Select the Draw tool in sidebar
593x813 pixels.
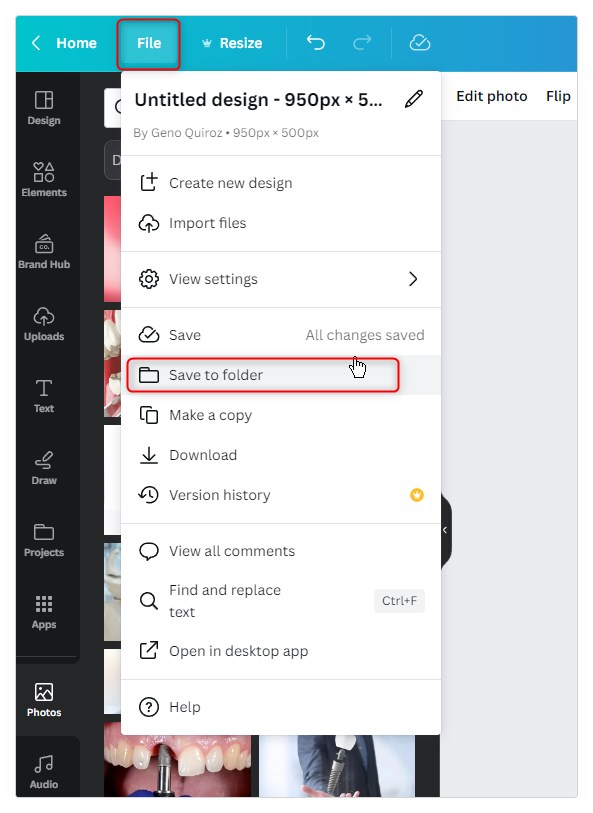pos(44,468)
